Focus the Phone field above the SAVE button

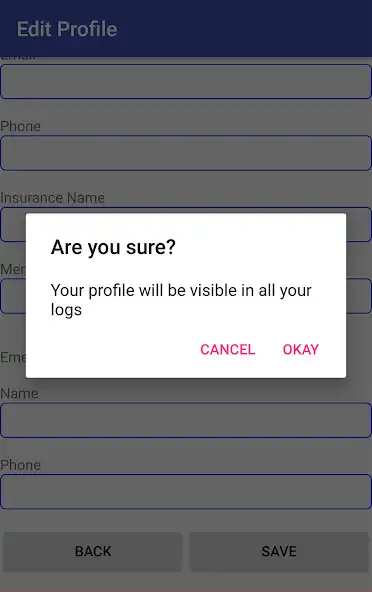point(186,492)
